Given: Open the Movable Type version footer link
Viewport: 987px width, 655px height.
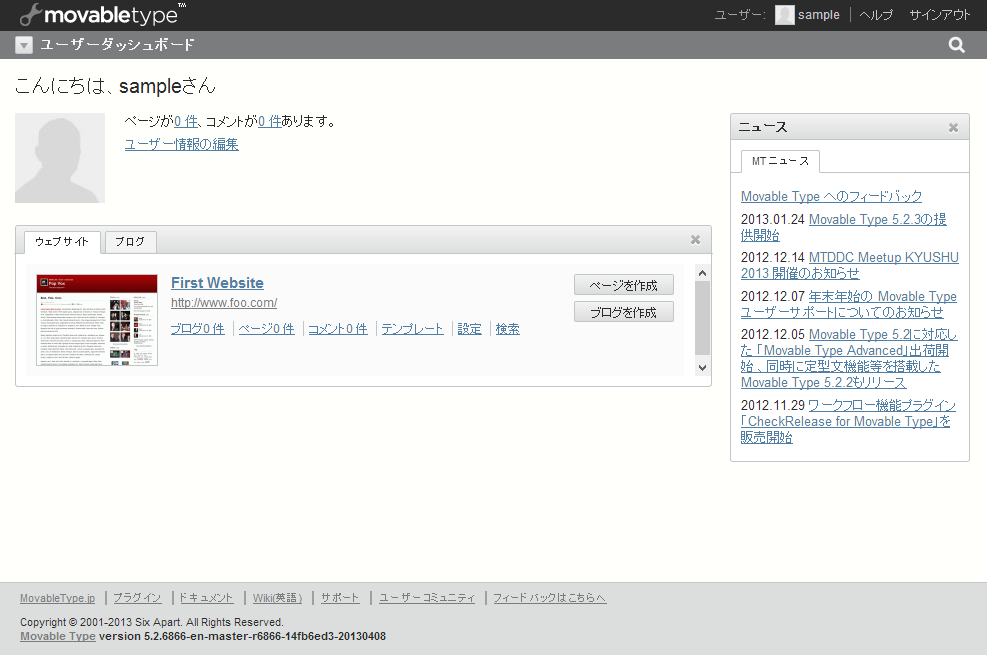Looking at the screenshot, I should click(x=58, y=636).
